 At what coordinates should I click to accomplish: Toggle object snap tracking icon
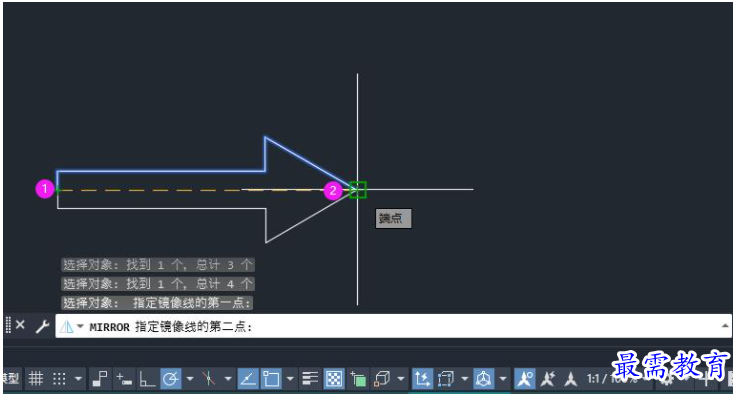(248, 379)
